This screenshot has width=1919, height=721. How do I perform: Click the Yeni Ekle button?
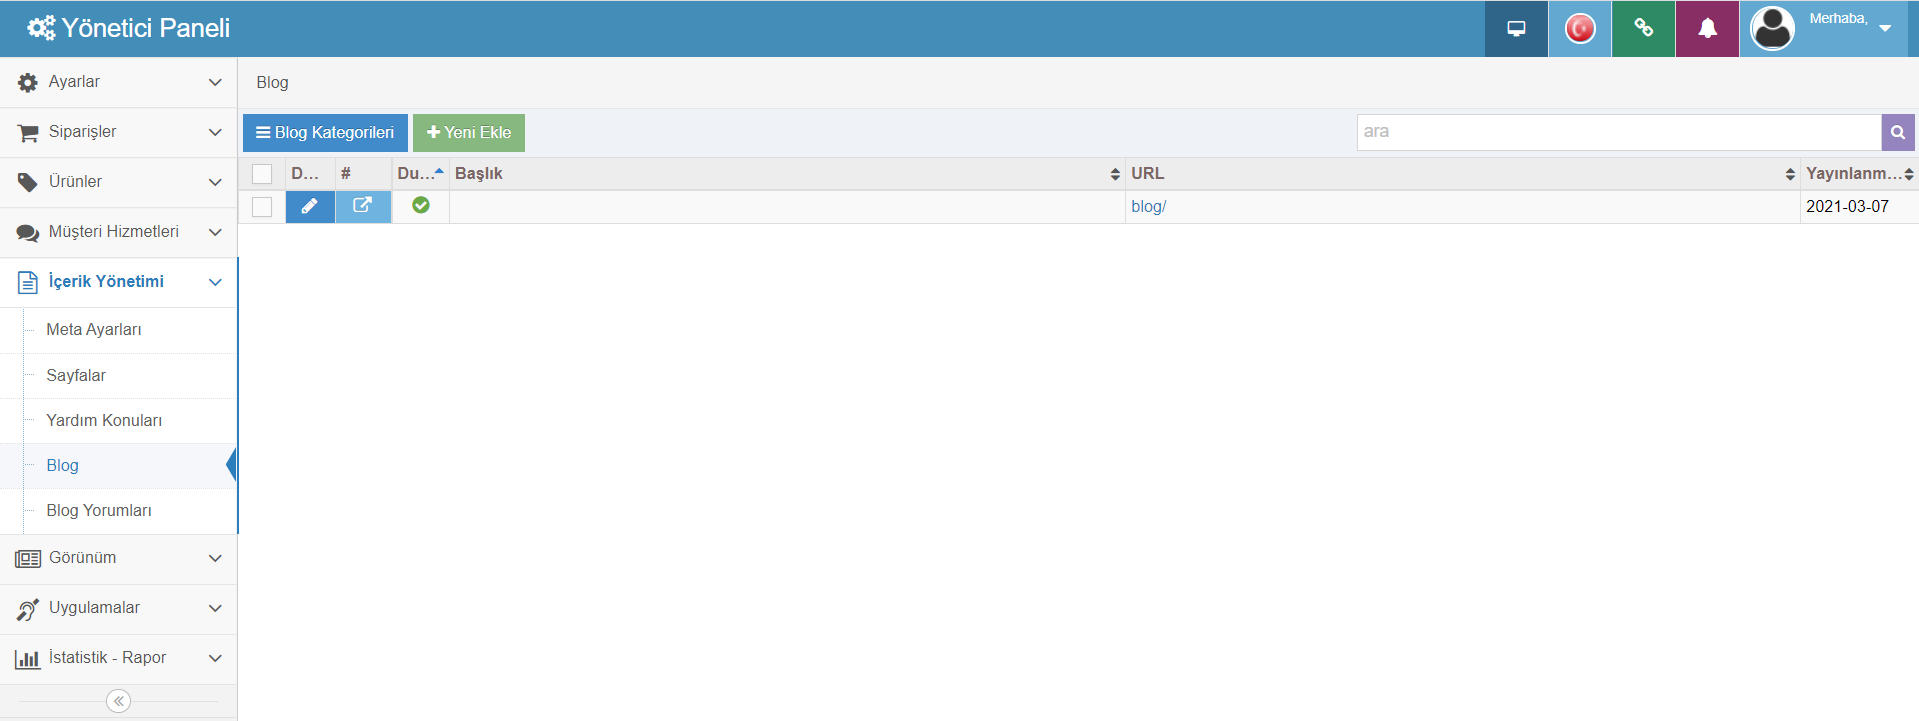point(469,133)
